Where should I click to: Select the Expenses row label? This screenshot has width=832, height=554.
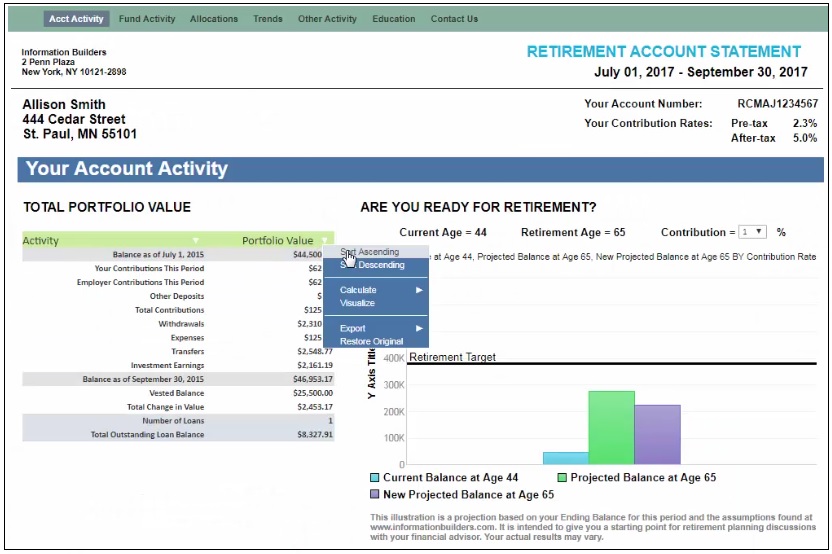[187, 337]
